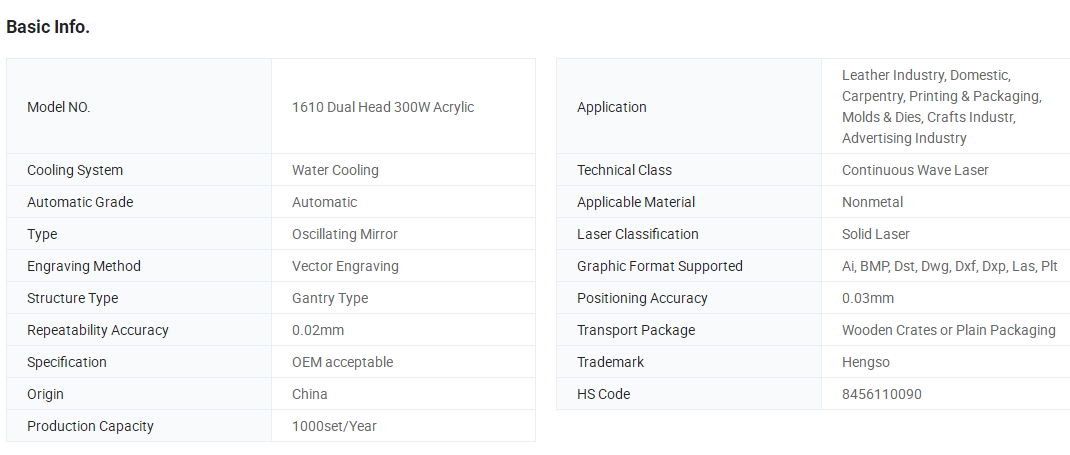Click the Hengso trademark value

(866, 362)
